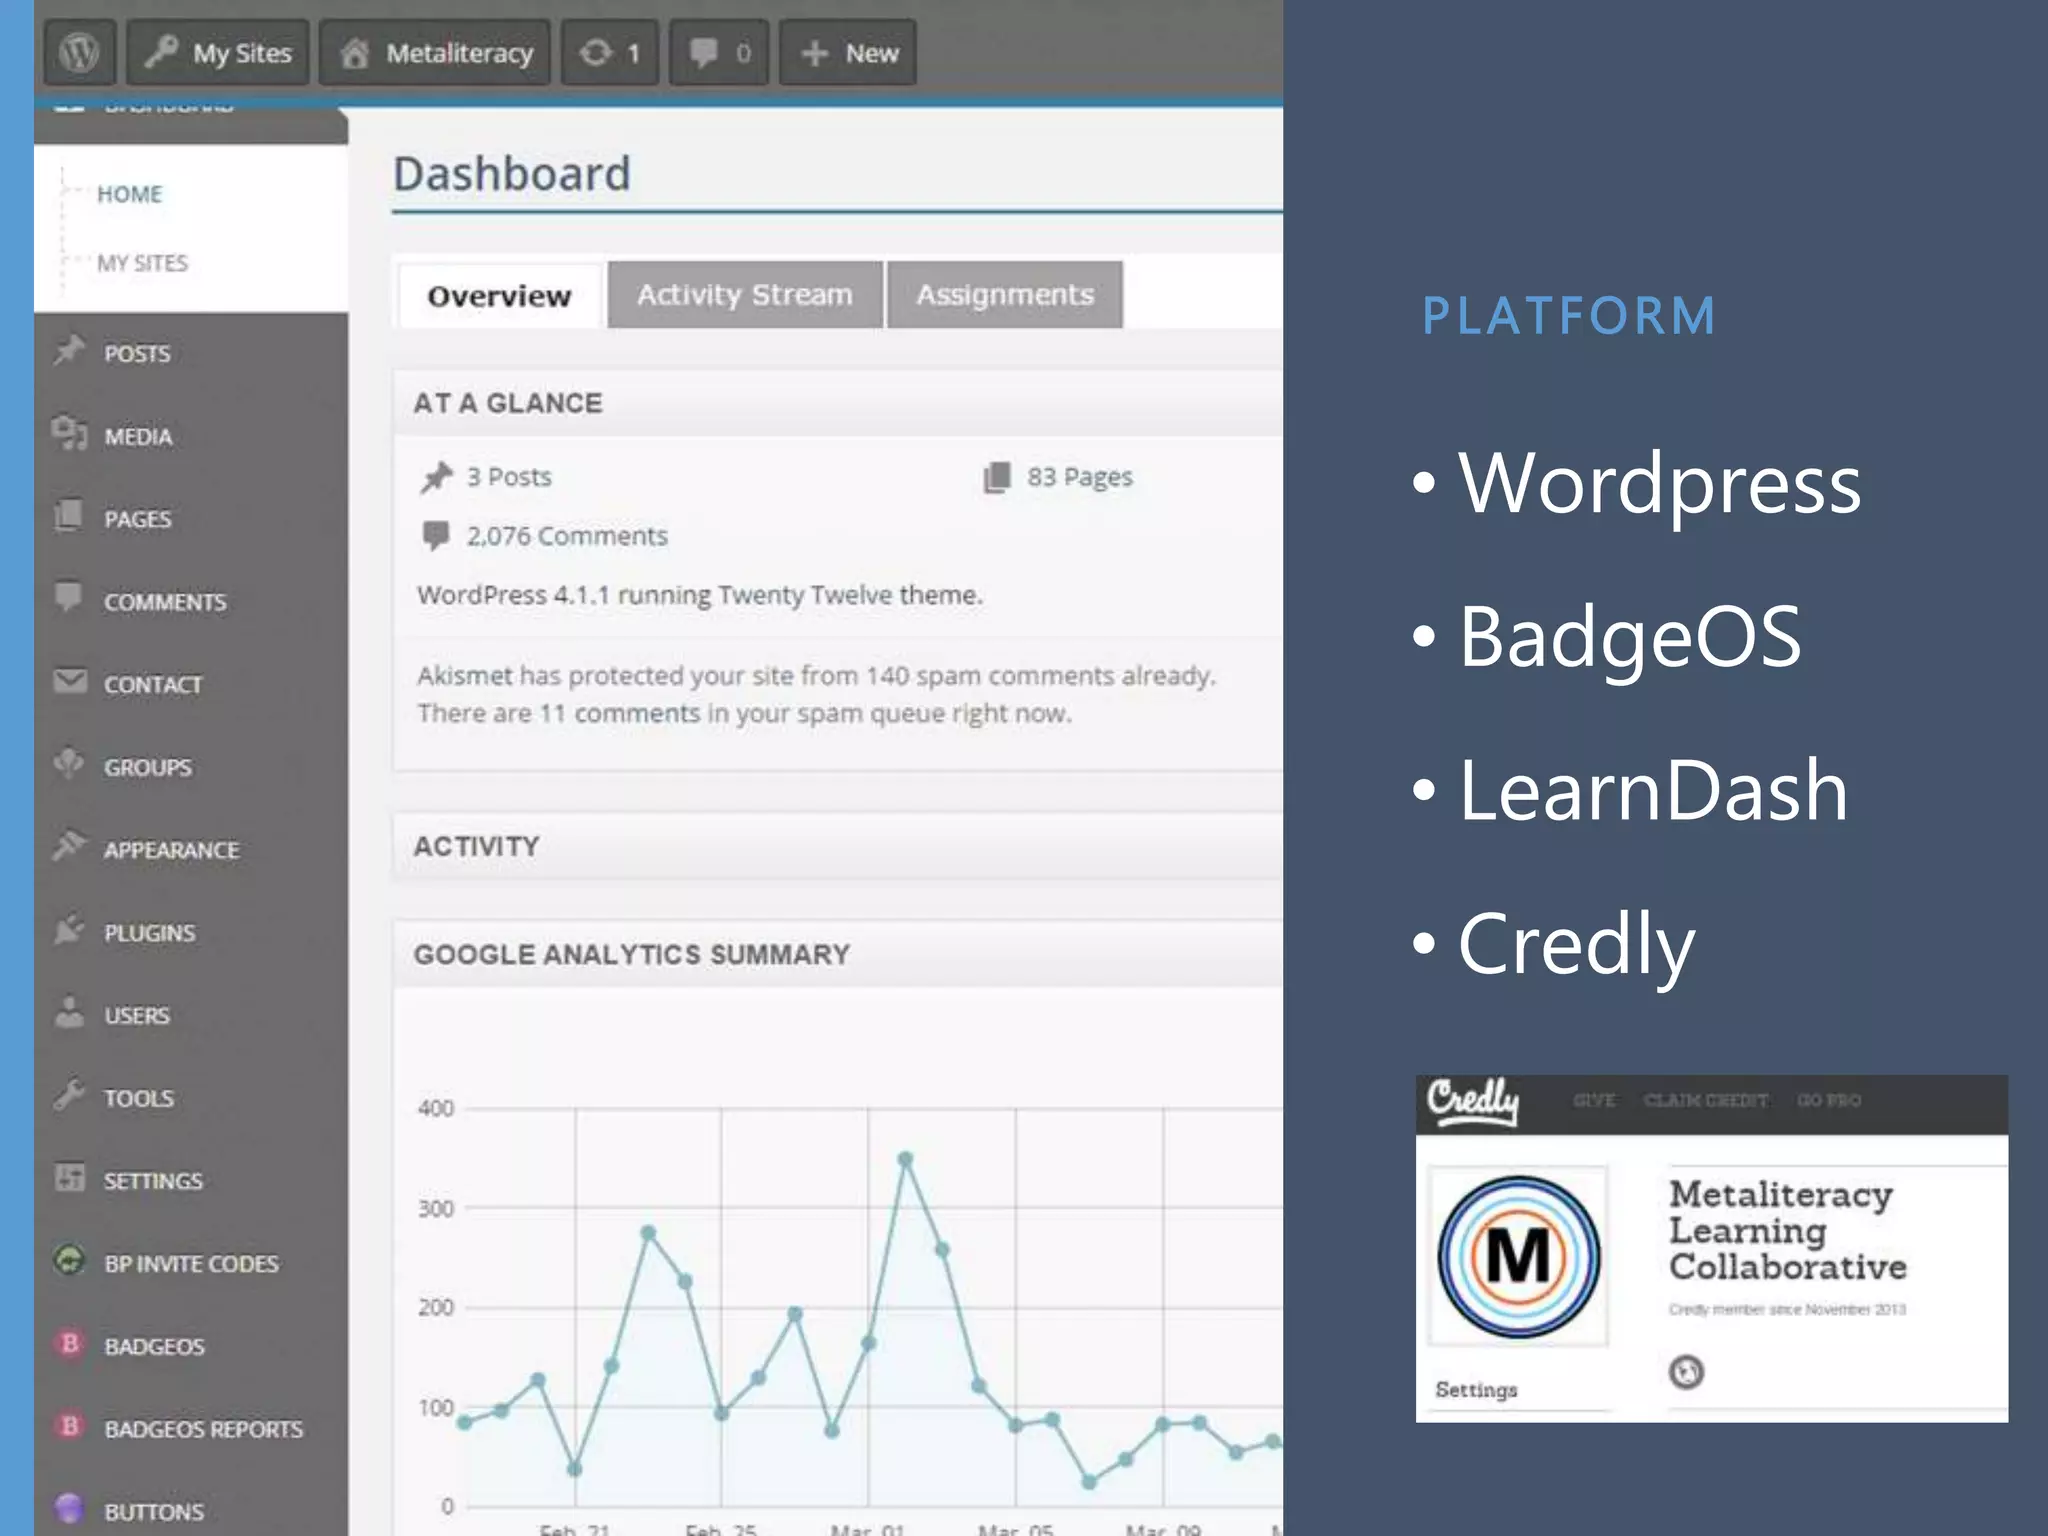
Task: Switch to the Activity Stream tab
Action: [x=745, y=295]
